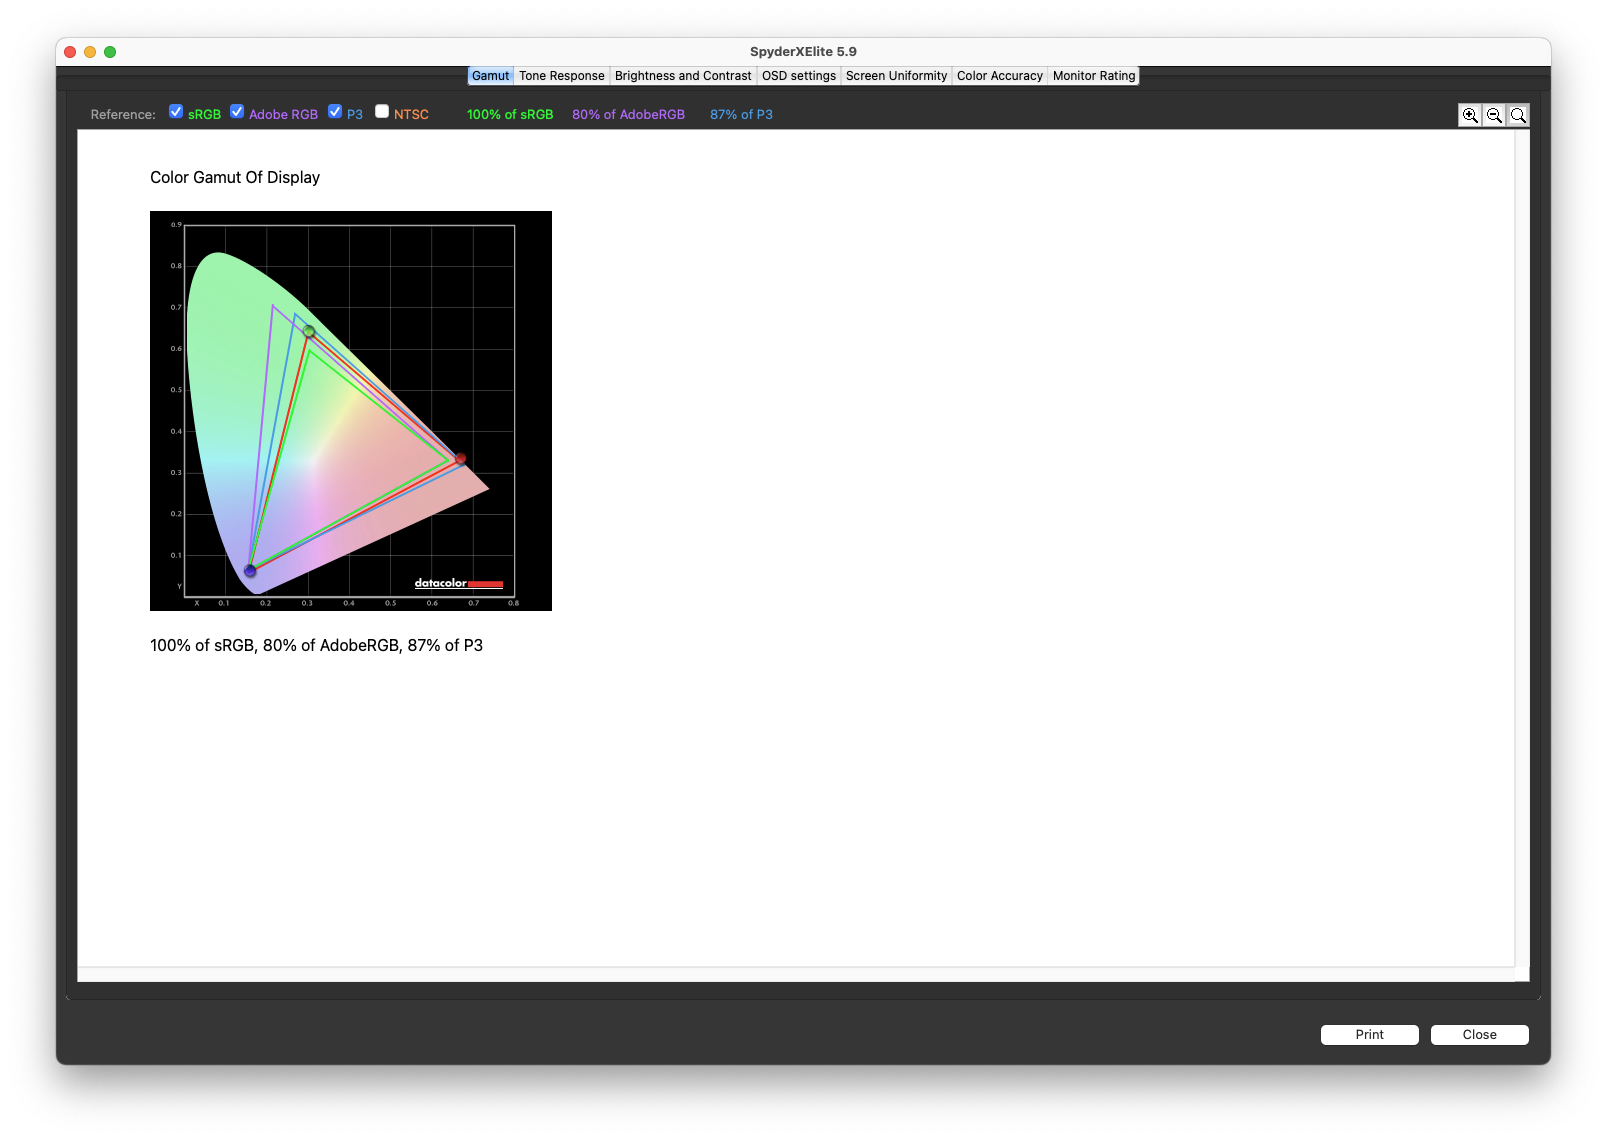Image resolution: width=1607 pixels, height=1139 pixels.
Task: Click the color gamut chart image
Action: (x=351, y=411)
